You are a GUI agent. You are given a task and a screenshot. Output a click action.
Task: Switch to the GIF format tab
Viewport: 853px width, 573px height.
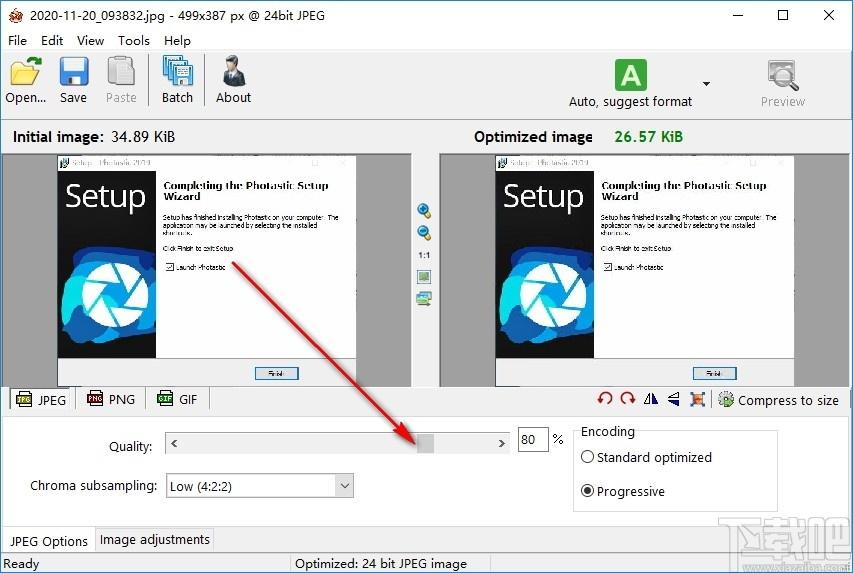177,399
